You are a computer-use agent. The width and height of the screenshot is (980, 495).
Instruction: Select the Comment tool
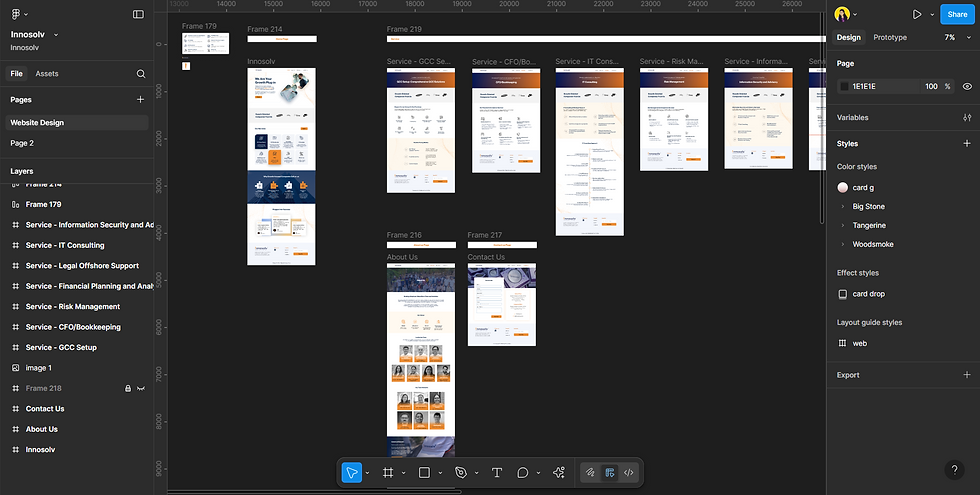click(x=523, y=472)
